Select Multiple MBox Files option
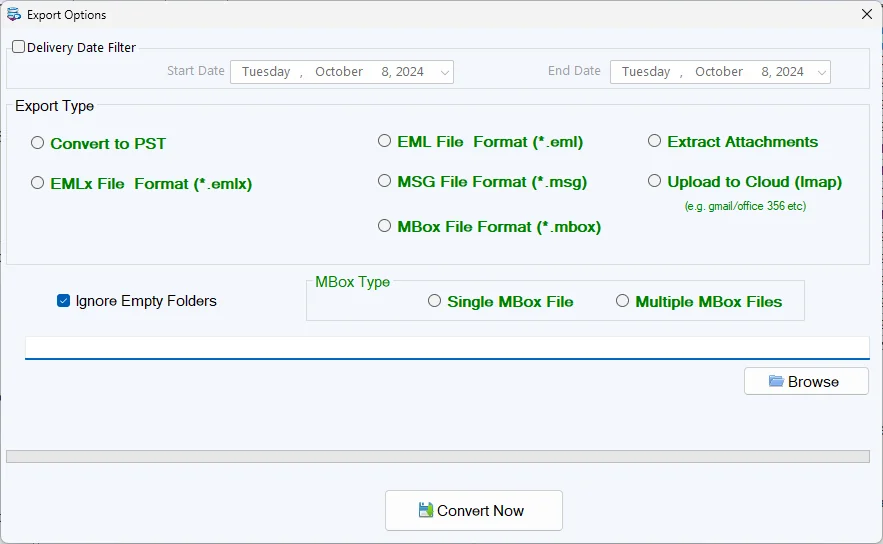 click(x=623, y=301)
